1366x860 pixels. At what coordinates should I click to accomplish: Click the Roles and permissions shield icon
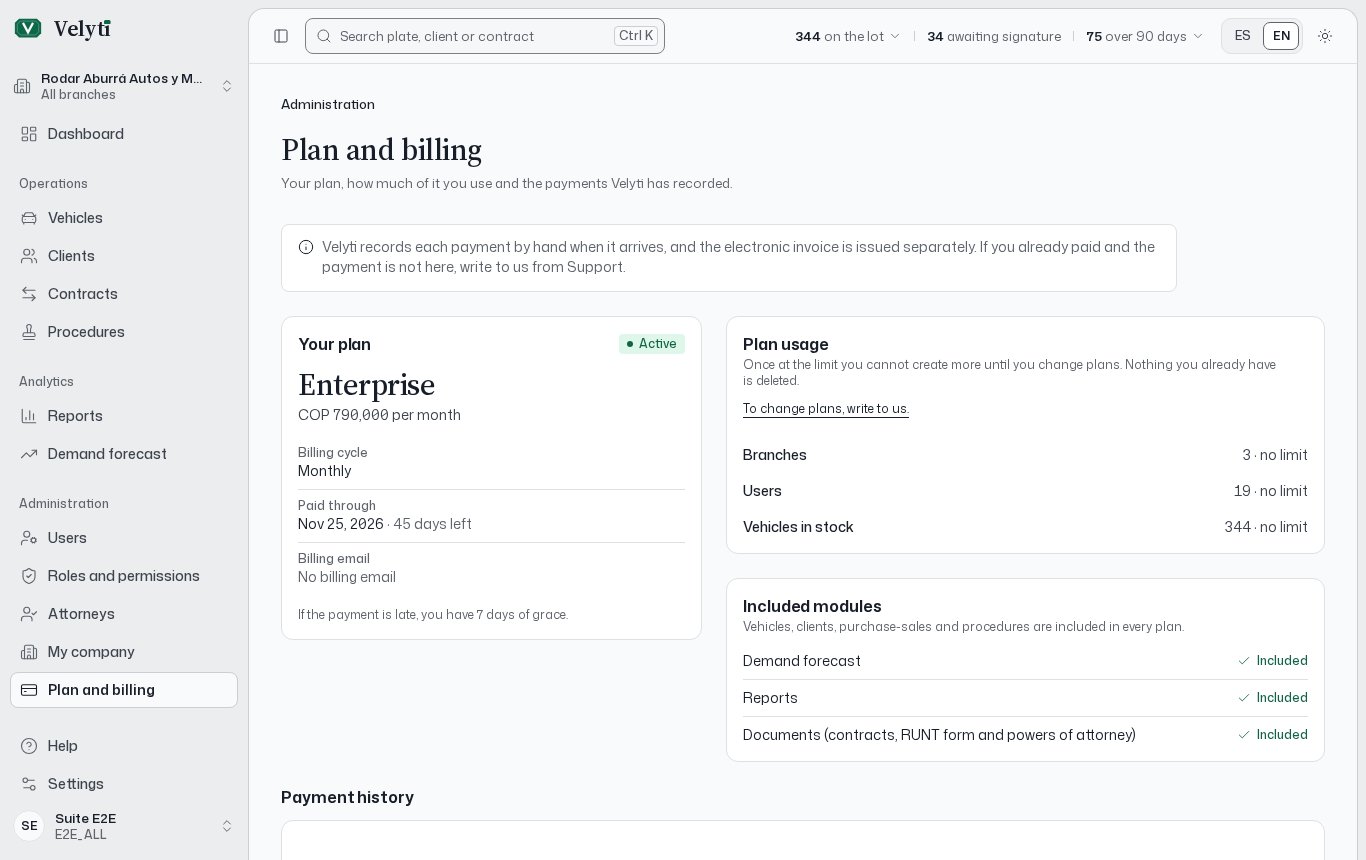click(x=29, y=576)
